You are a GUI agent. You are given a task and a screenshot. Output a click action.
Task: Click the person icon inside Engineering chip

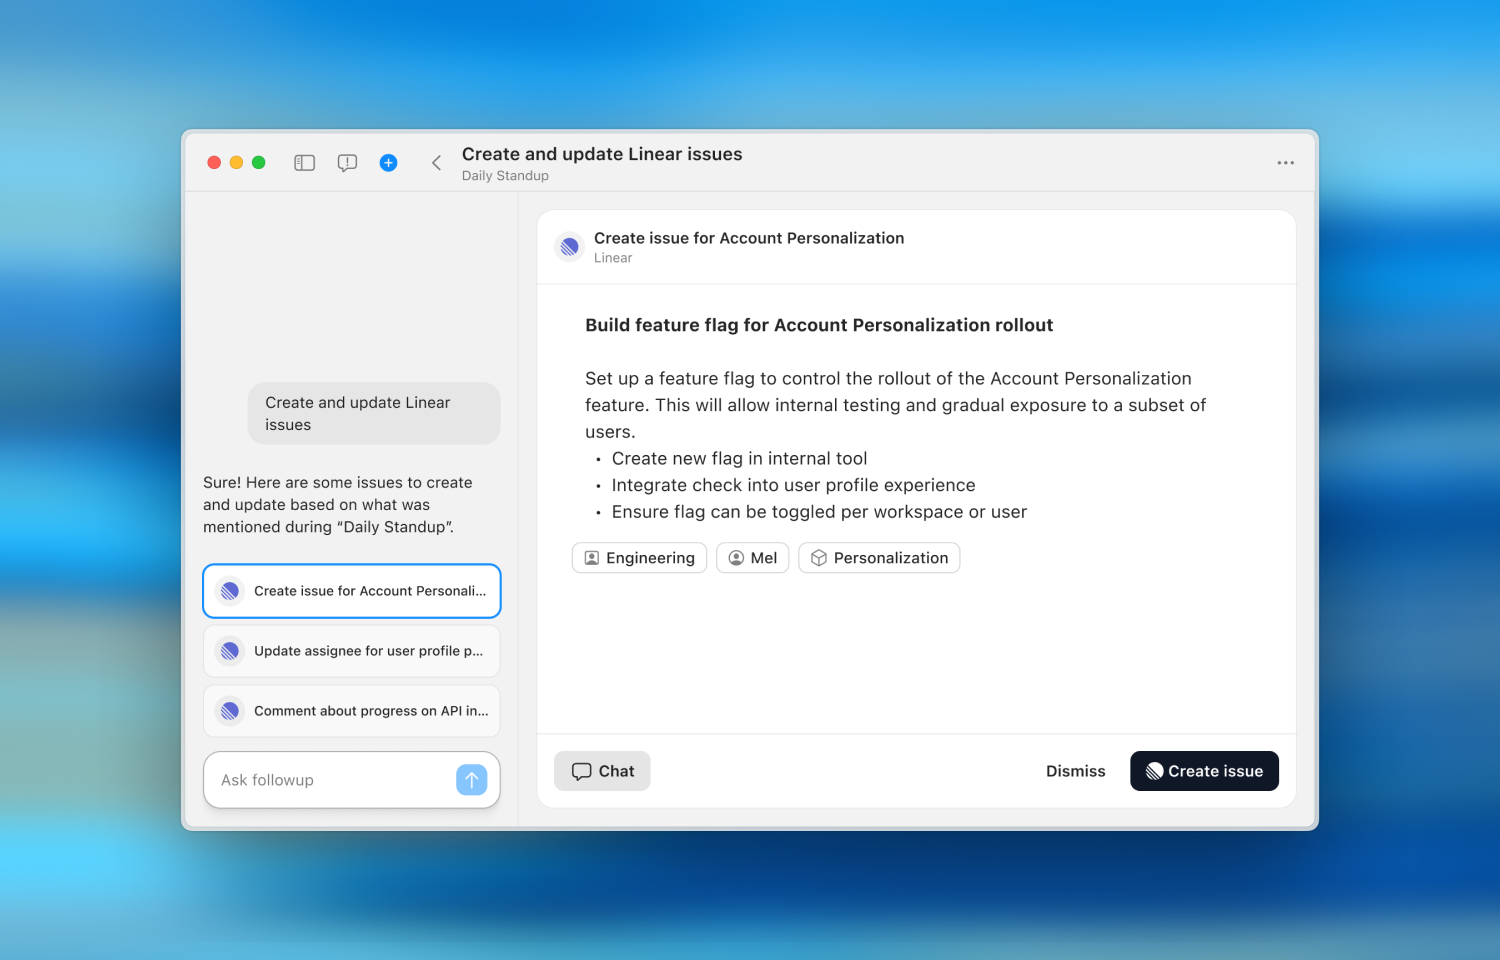point(591,557)
